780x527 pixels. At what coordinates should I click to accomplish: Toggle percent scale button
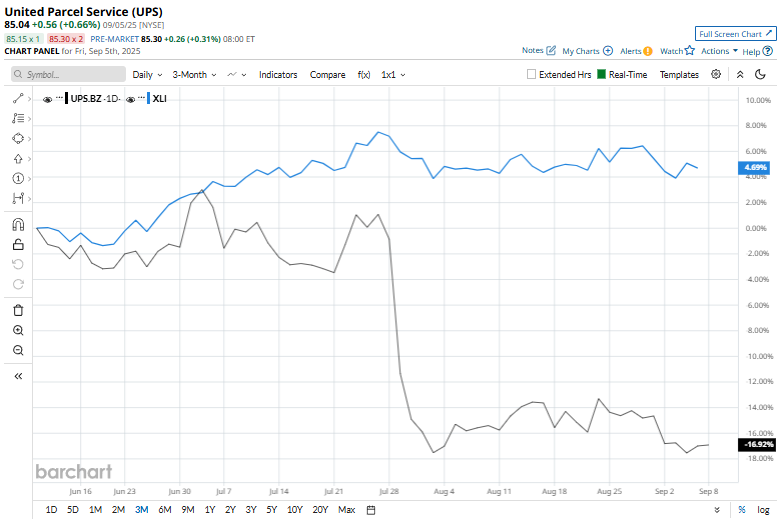[742, 510]
